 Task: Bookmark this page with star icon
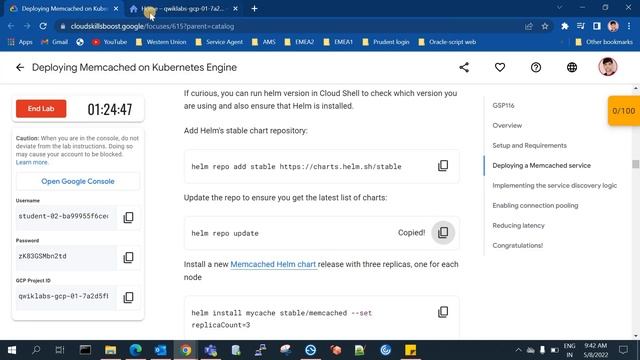[544, 26]
